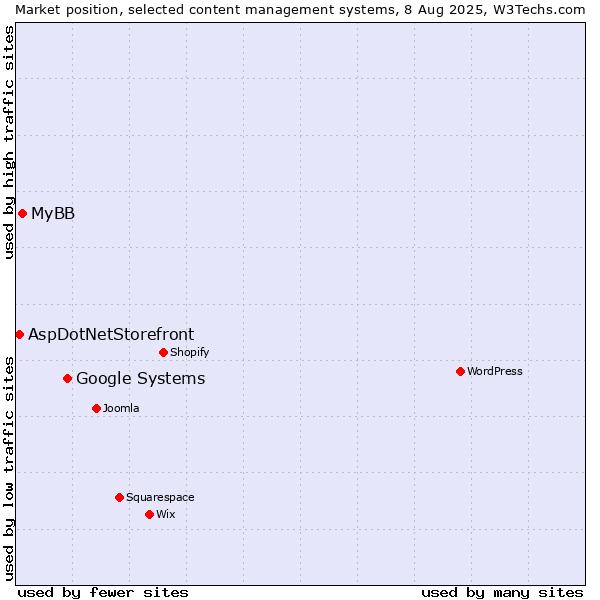Click 'used by fewer sites' axis label
The image size is (600, 600).
click(103, 593)
